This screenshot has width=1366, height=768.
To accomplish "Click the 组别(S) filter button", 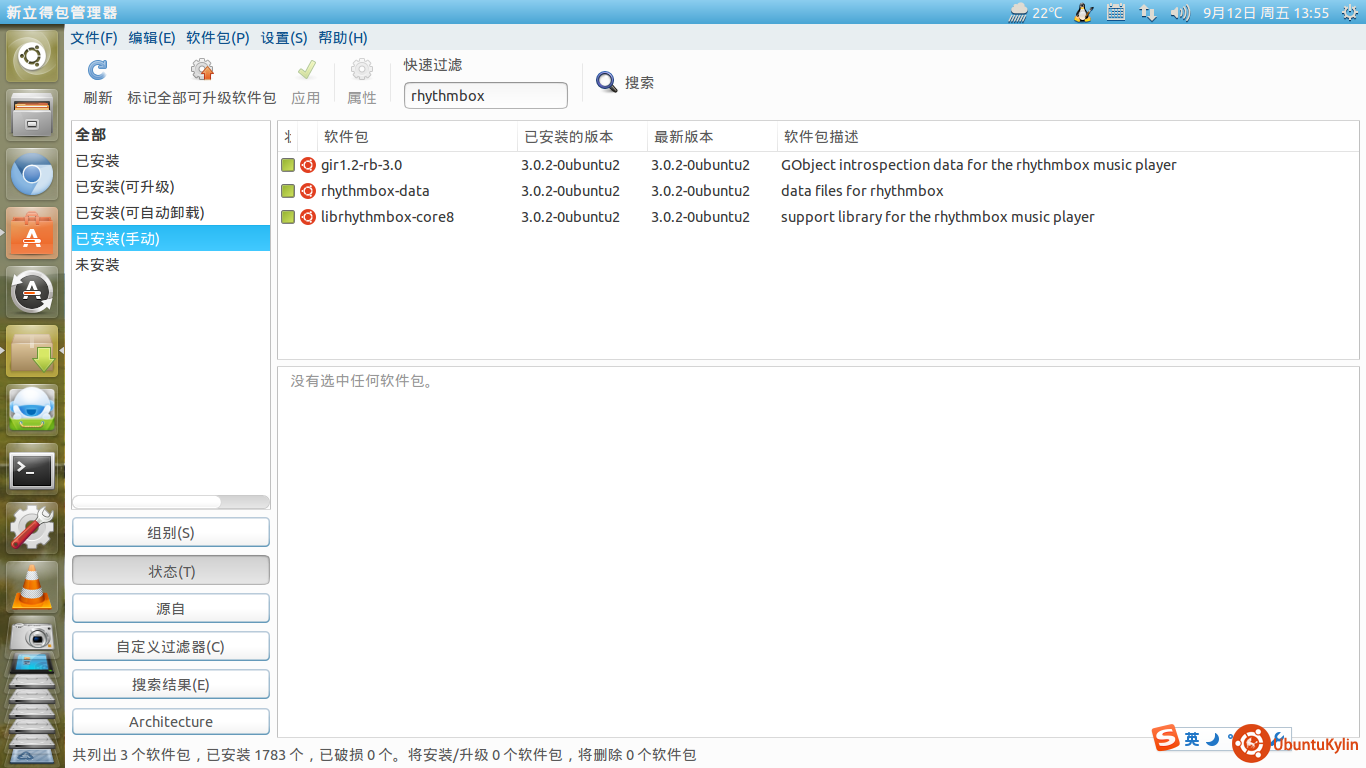I will coord(171,533).
